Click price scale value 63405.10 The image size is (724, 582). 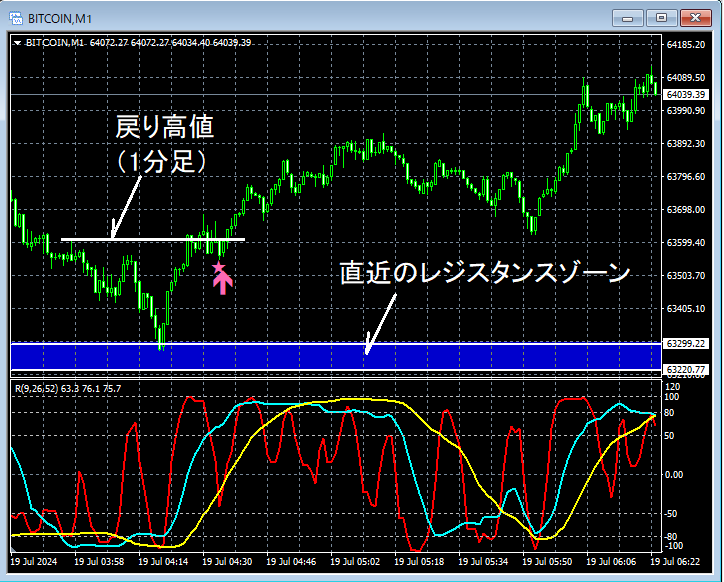(x=686, y=309)
